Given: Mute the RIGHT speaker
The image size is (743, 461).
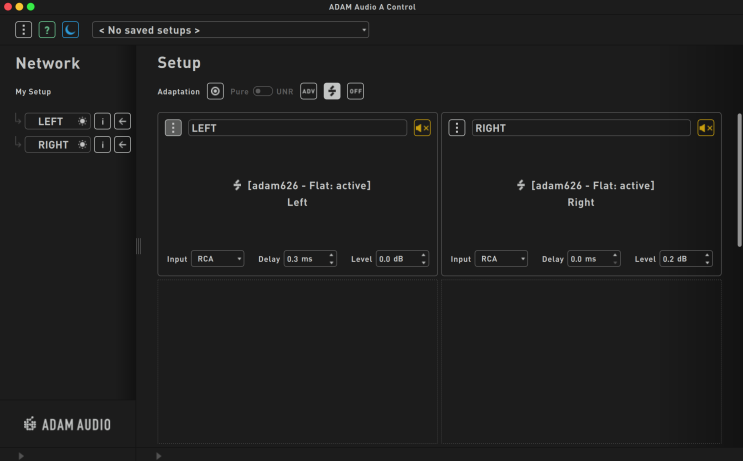Looking at the screenshot, I should pos(706,127).
